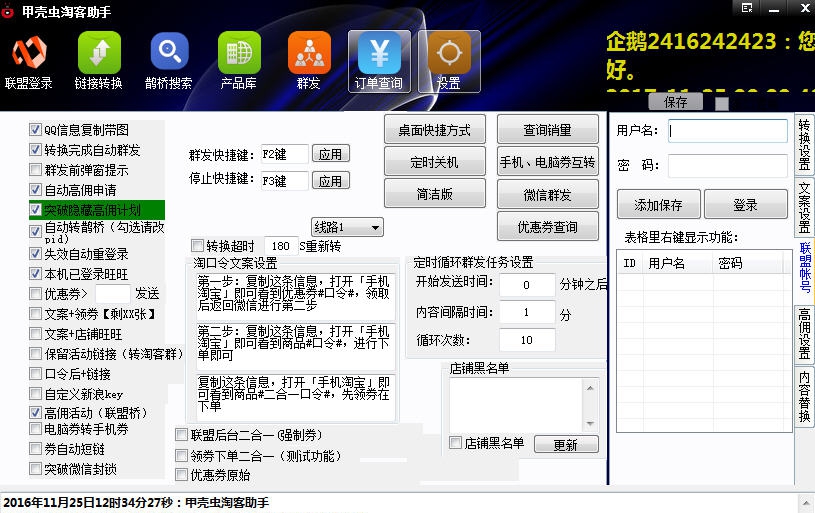This screenshot has width=815, height=513.
Task: Click the 第一步 文案 text box
Action: click(x=295, y=296)
